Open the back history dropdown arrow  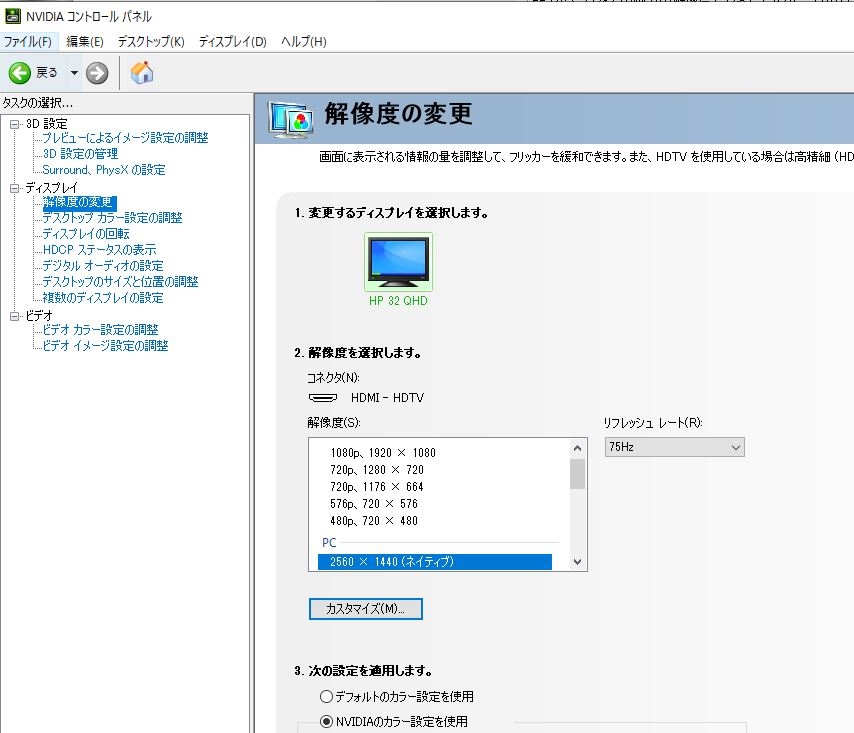[74, 72]
